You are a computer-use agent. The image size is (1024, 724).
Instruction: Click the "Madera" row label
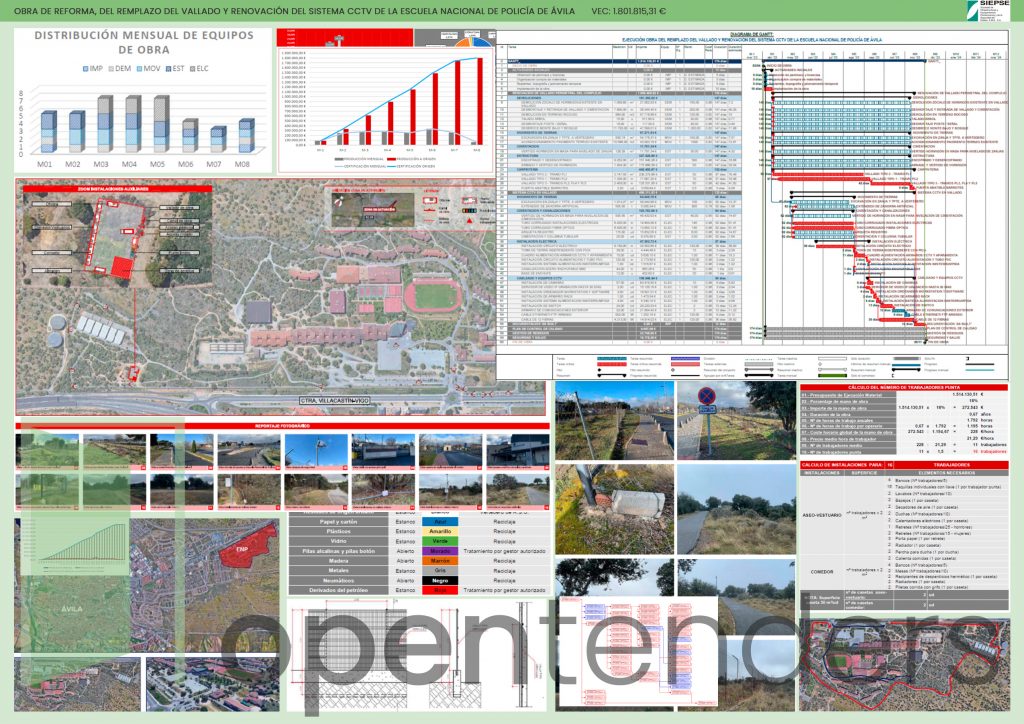(338, 561)
